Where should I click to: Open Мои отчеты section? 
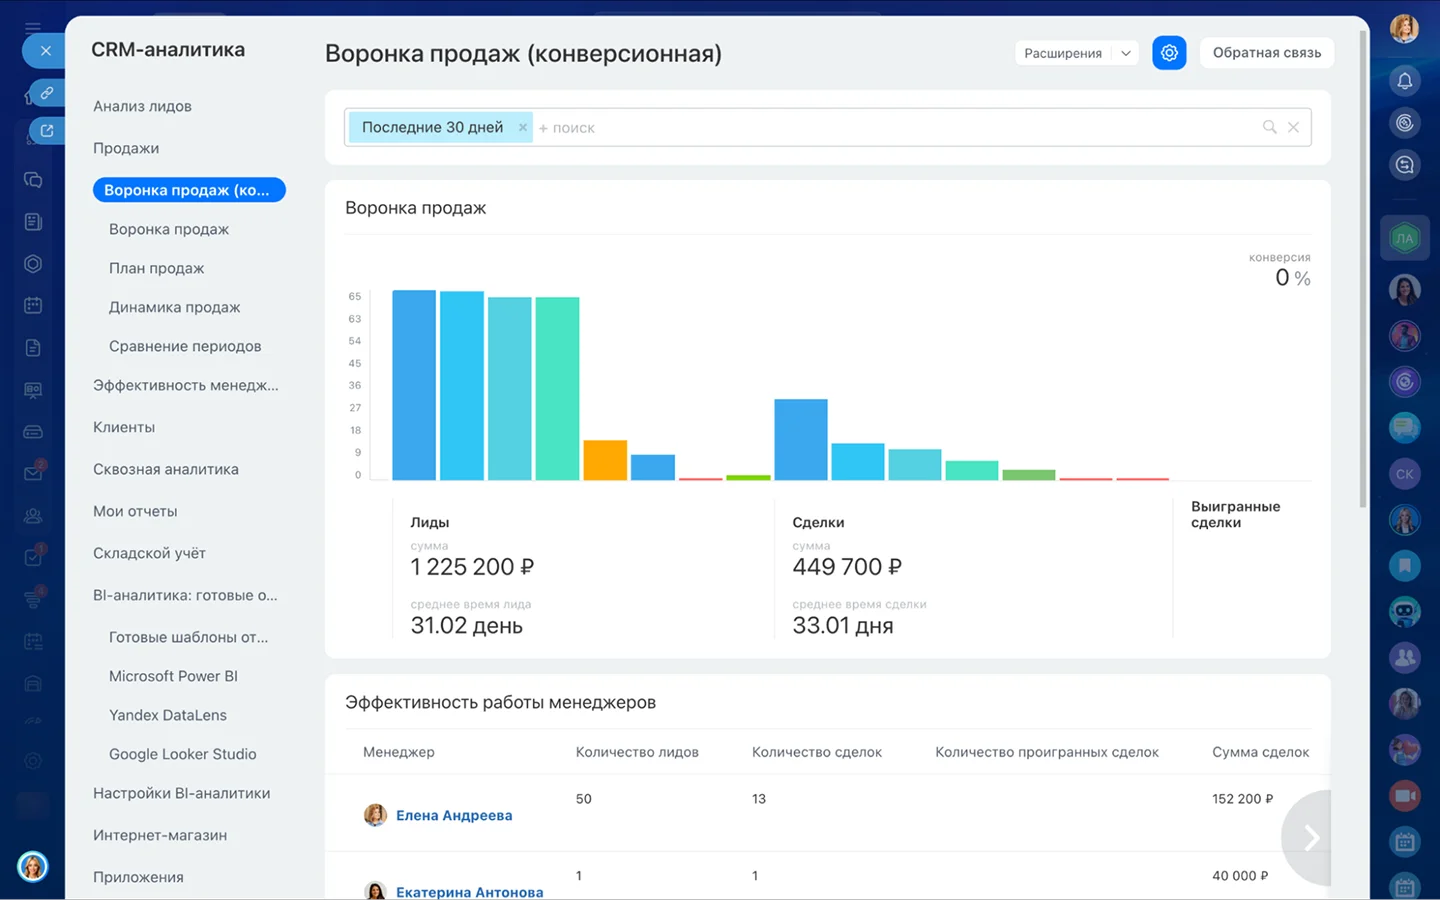coord(135,511)
